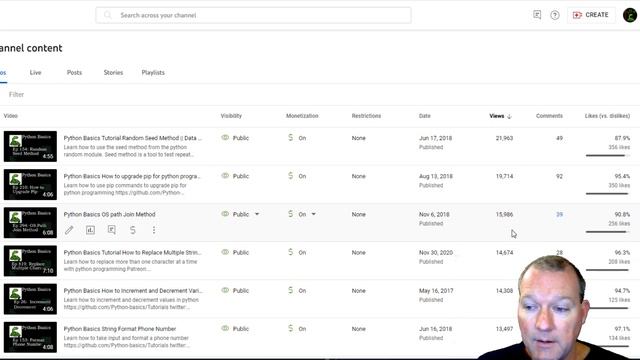Click the 21,963 views value

[x=504, y=138]
